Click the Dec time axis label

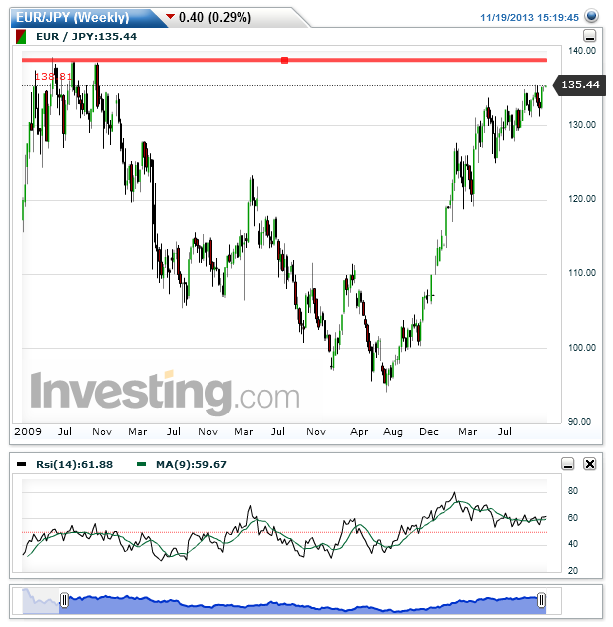coord(429,432)
